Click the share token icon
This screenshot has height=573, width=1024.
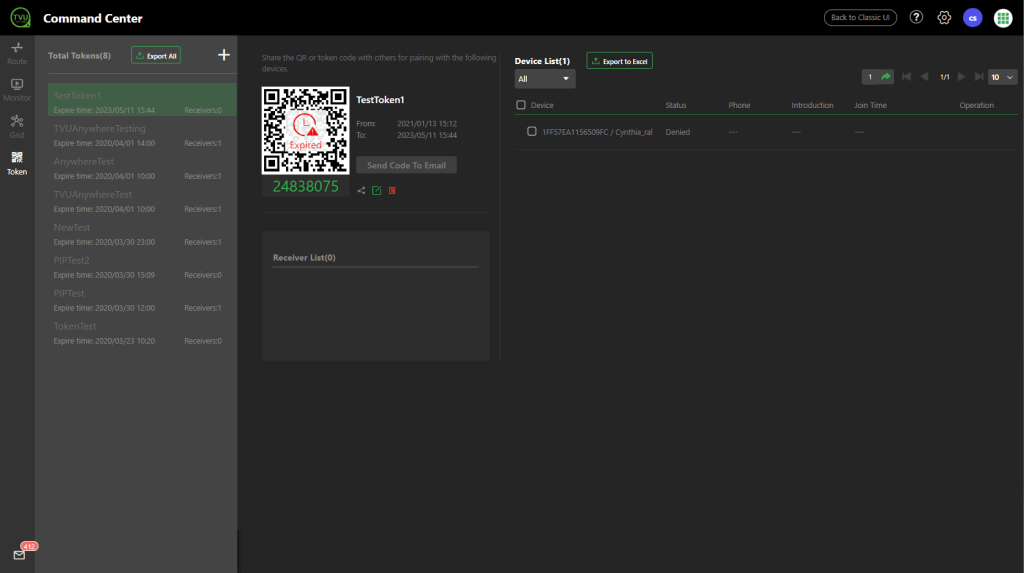pos(361,190)
